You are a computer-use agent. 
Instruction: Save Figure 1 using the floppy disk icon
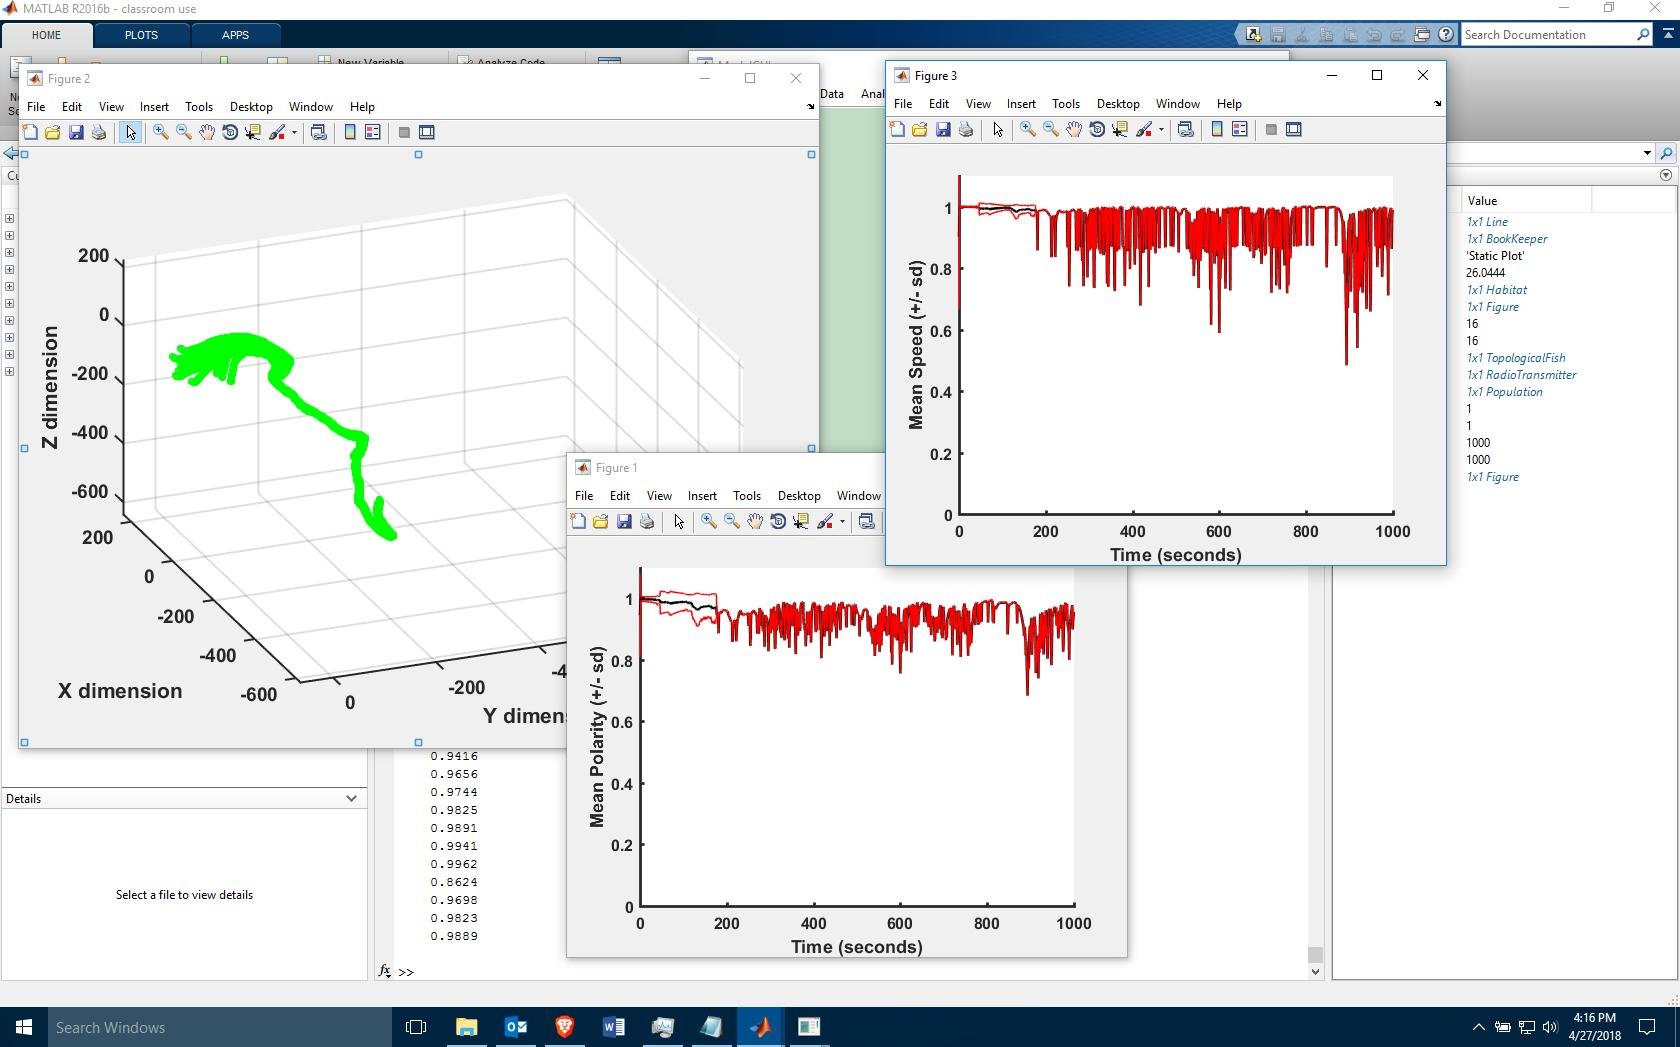[x=624, y=521]
